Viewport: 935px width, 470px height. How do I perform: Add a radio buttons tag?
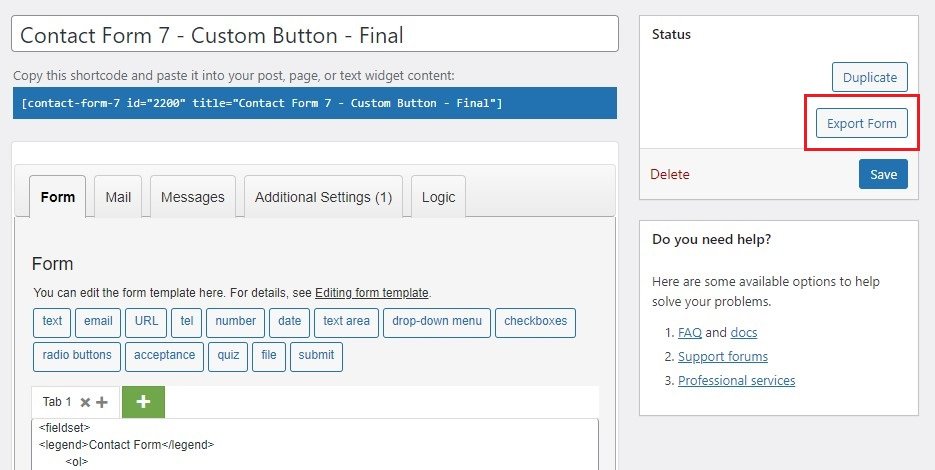(76, 356)
